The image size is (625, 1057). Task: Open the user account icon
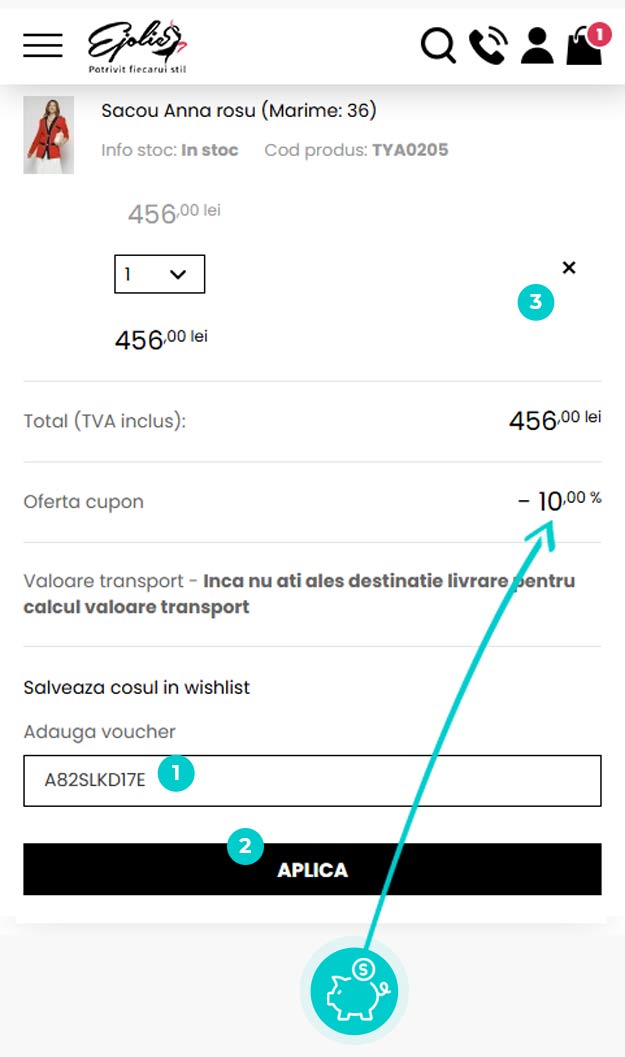pos(537,46)
